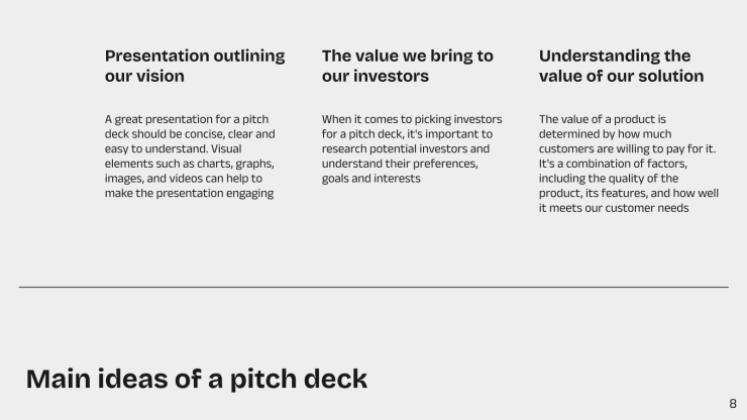The width and height of the screenshot is (747, 420).
Task: Click 'make the presentation engaging' text line
Action: coord(189,193)
